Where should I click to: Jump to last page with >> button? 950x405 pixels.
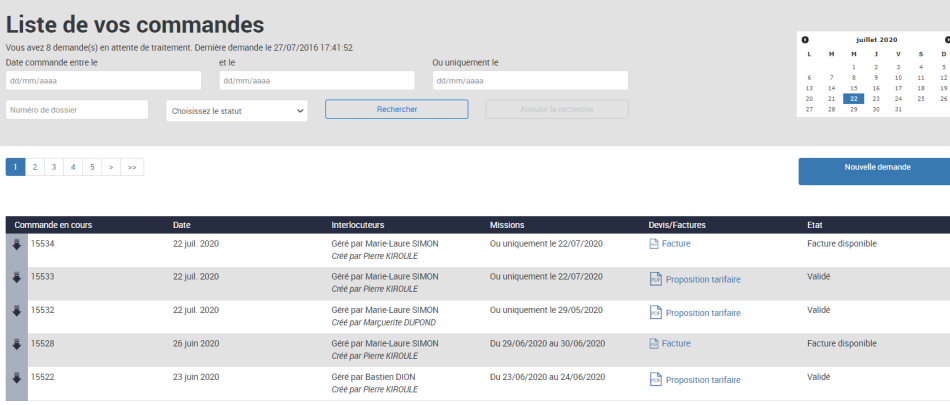coord(132,167)
